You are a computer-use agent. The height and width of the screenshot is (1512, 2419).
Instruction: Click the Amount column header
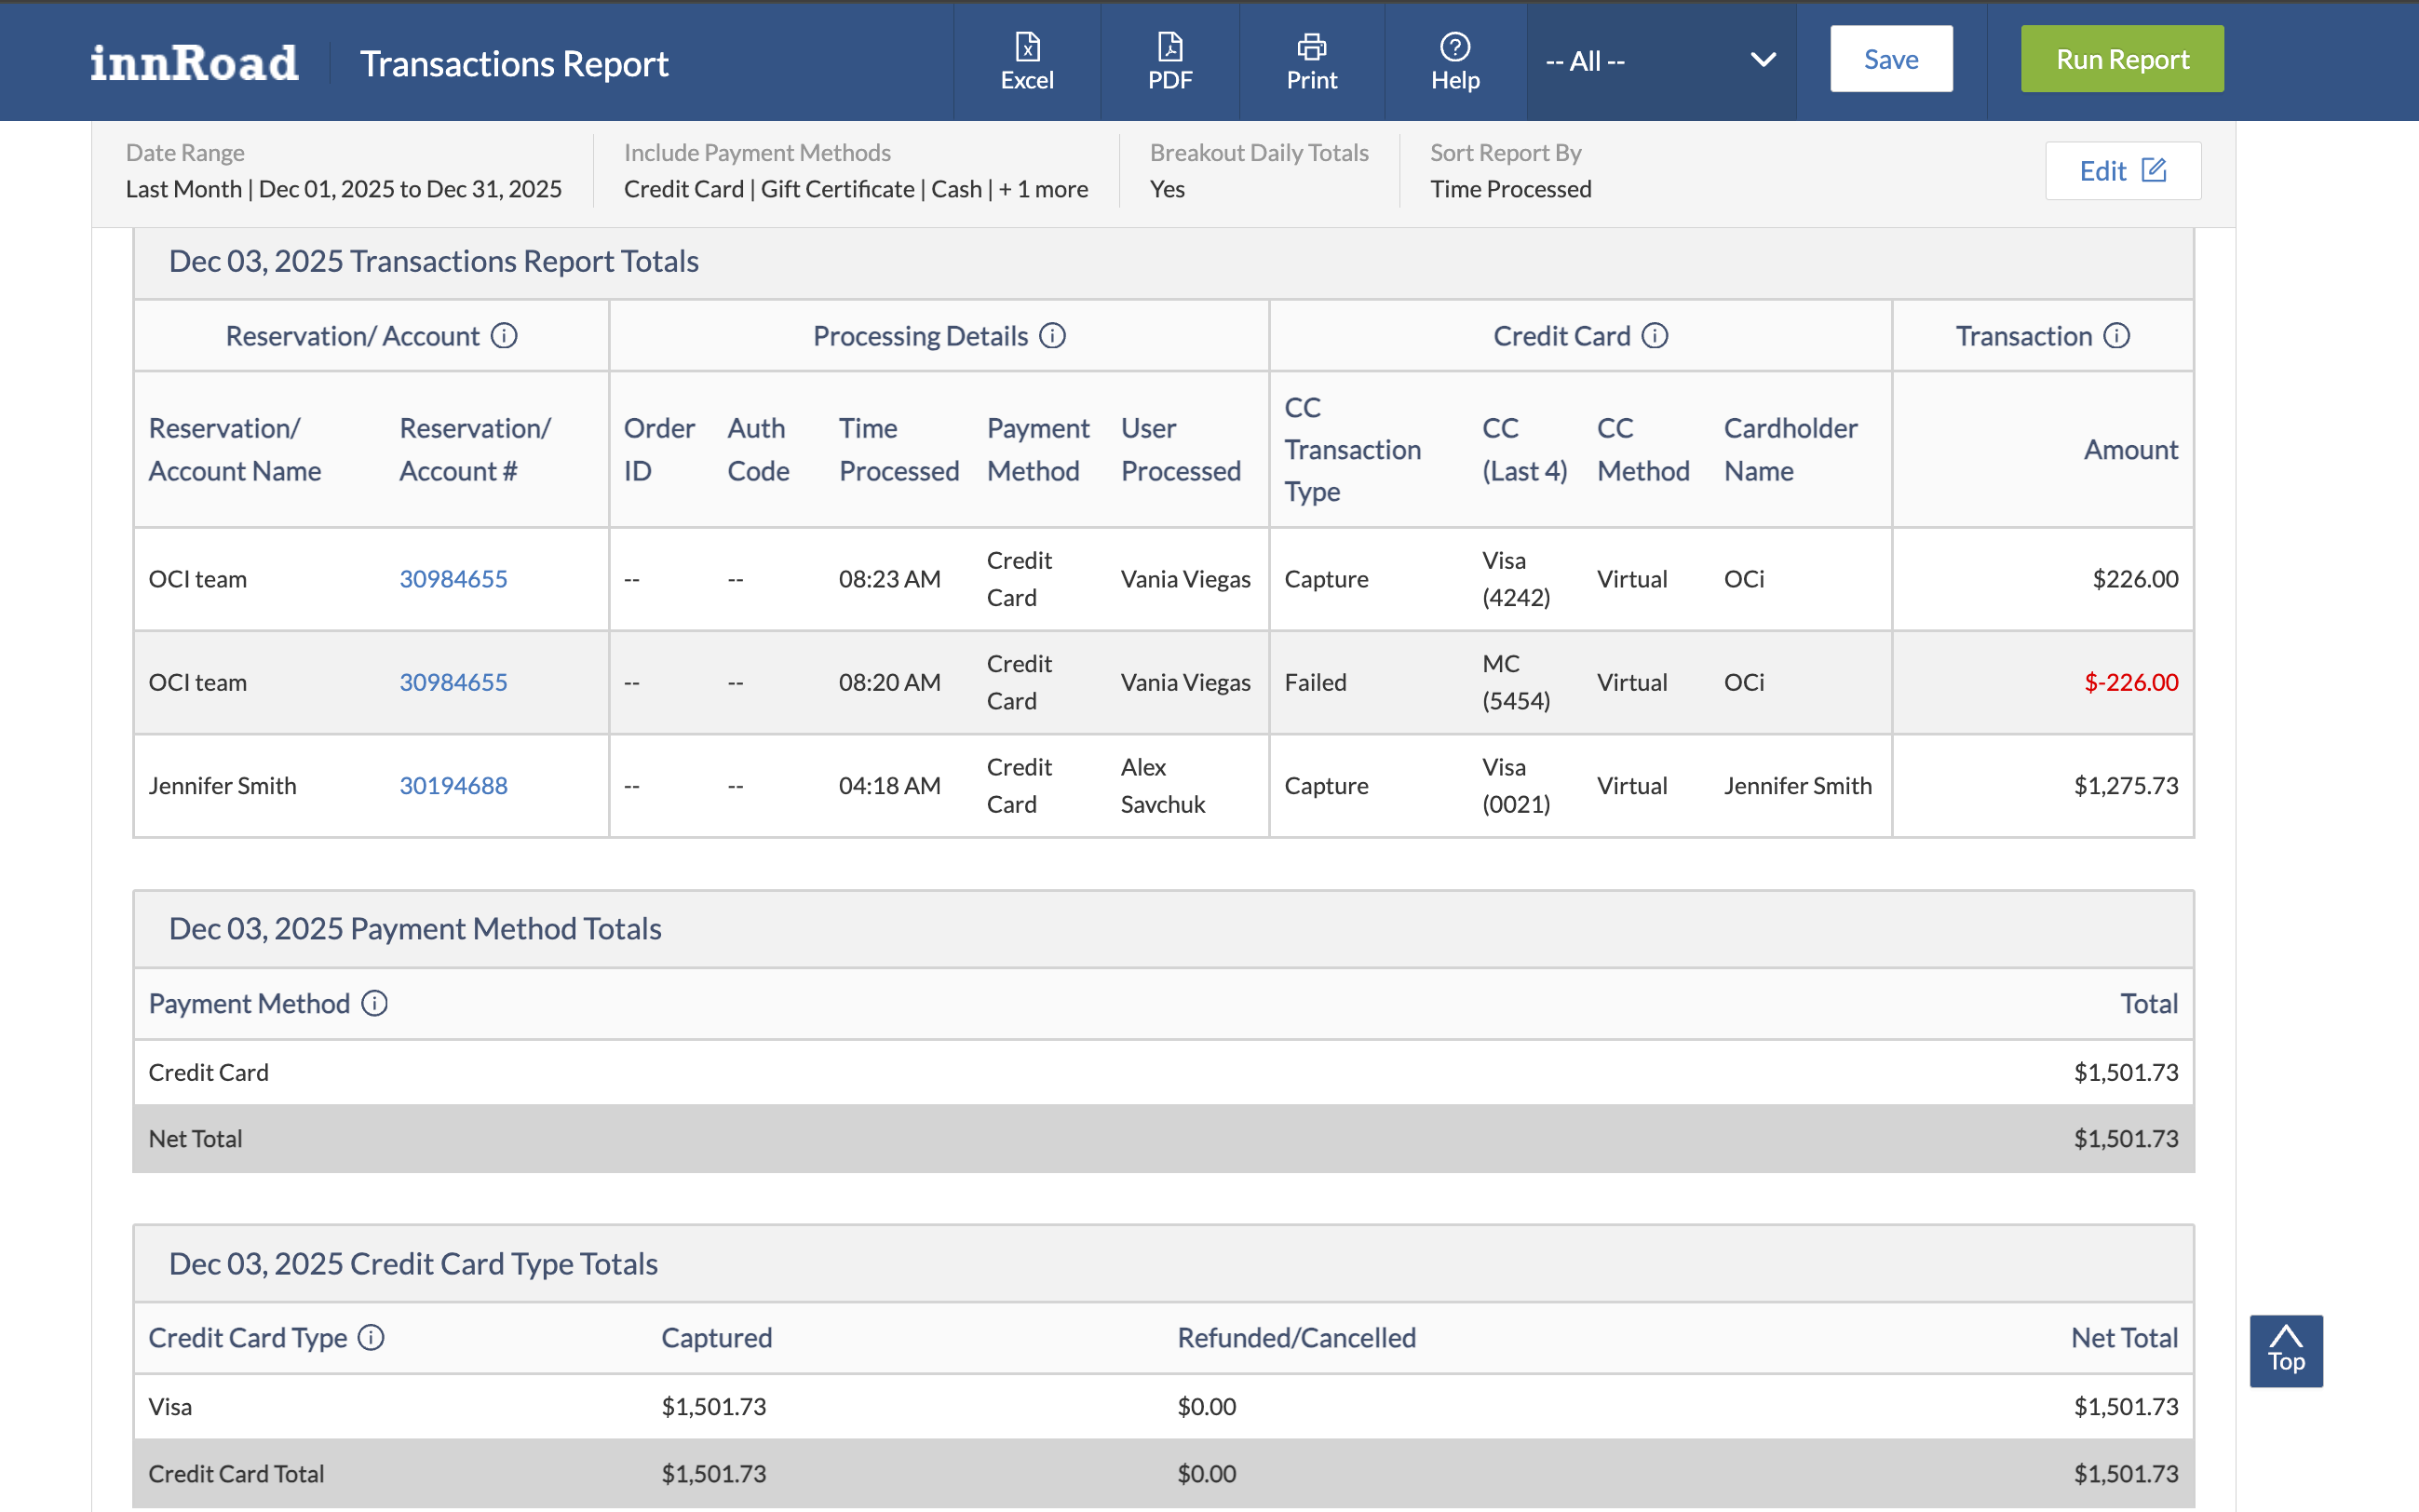coord(2130,449)
